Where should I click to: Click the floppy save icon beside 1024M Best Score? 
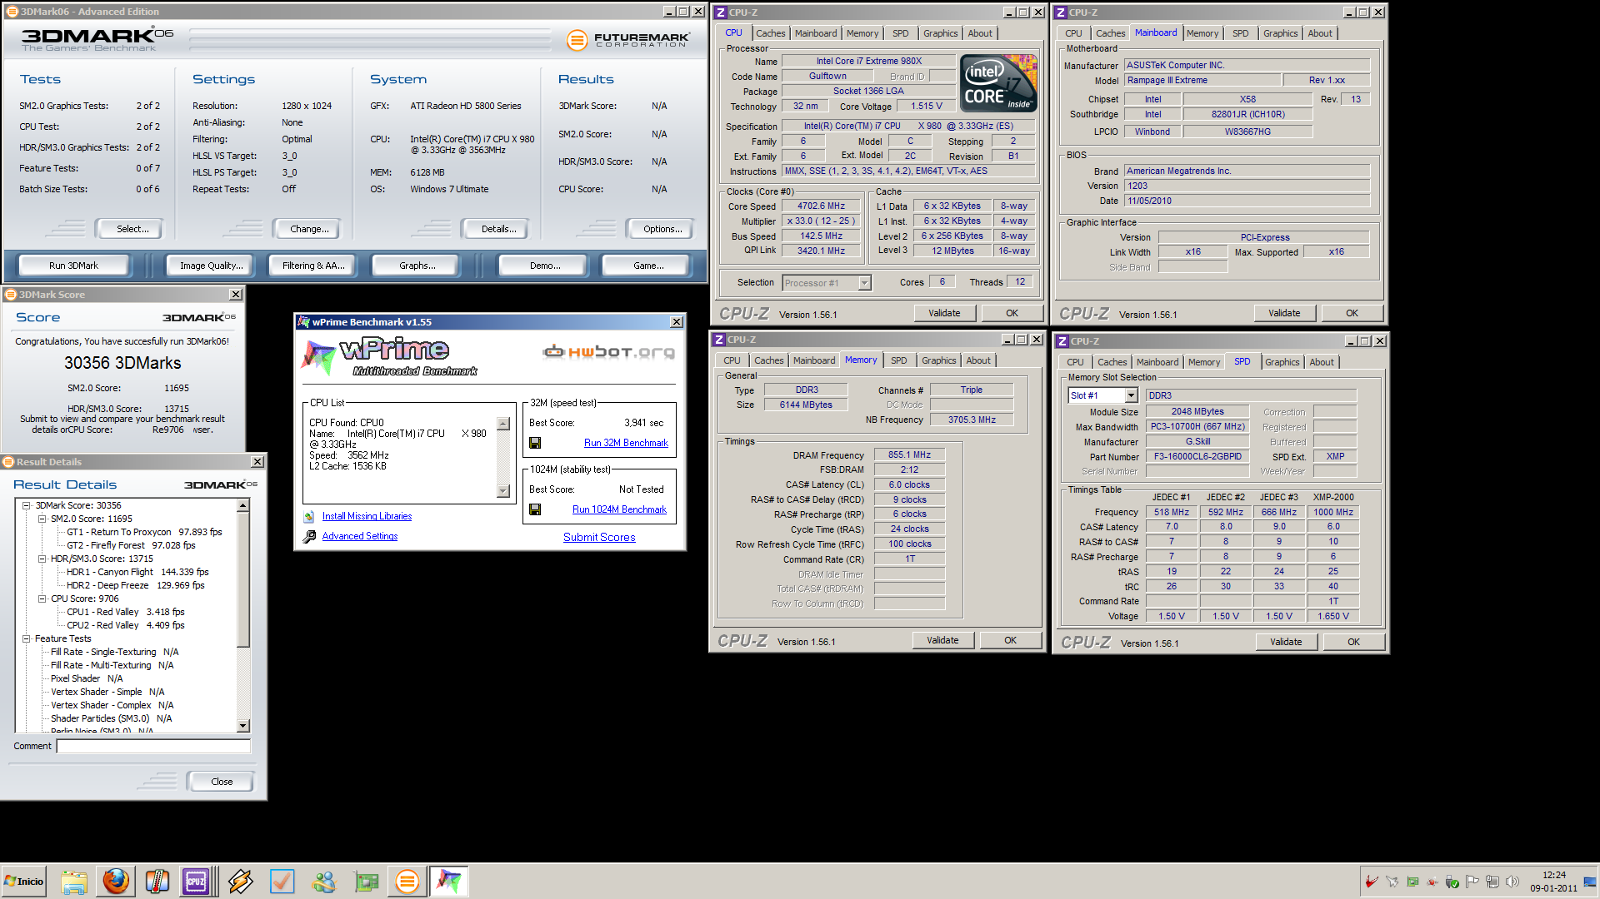pyautogui.click(x=535, y=509)
